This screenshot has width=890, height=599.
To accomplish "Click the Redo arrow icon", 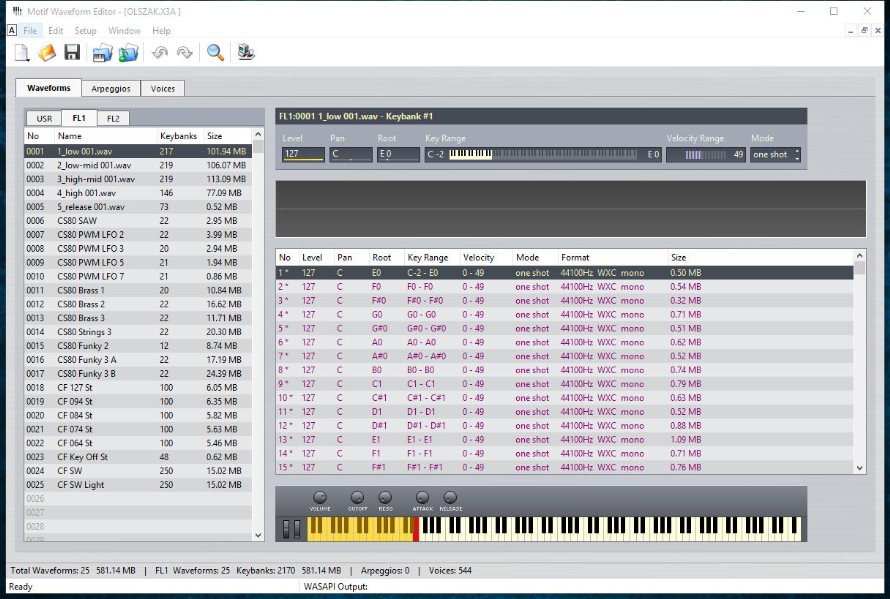I will click(184, 53).
